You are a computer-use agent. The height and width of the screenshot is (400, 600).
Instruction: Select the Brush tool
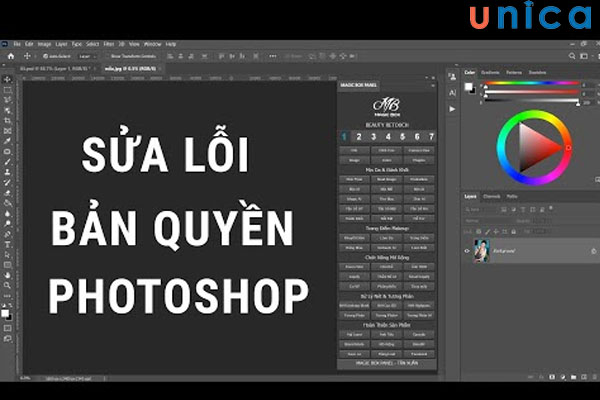[7, 162]
